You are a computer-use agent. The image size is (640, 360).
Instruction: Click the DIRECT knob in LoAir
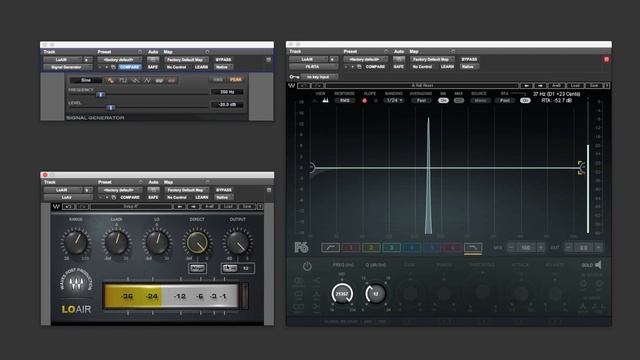click(197, 242)
